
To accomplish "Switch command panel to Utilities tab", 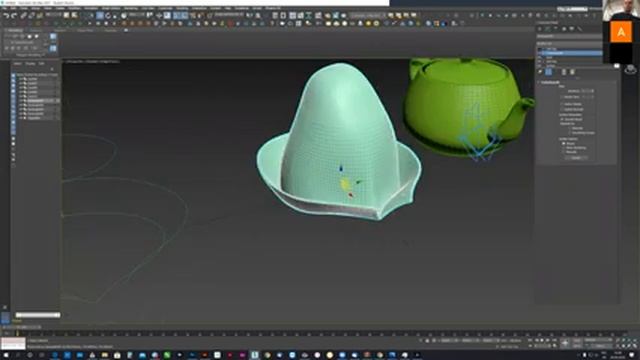I will [x=580, y=29].
